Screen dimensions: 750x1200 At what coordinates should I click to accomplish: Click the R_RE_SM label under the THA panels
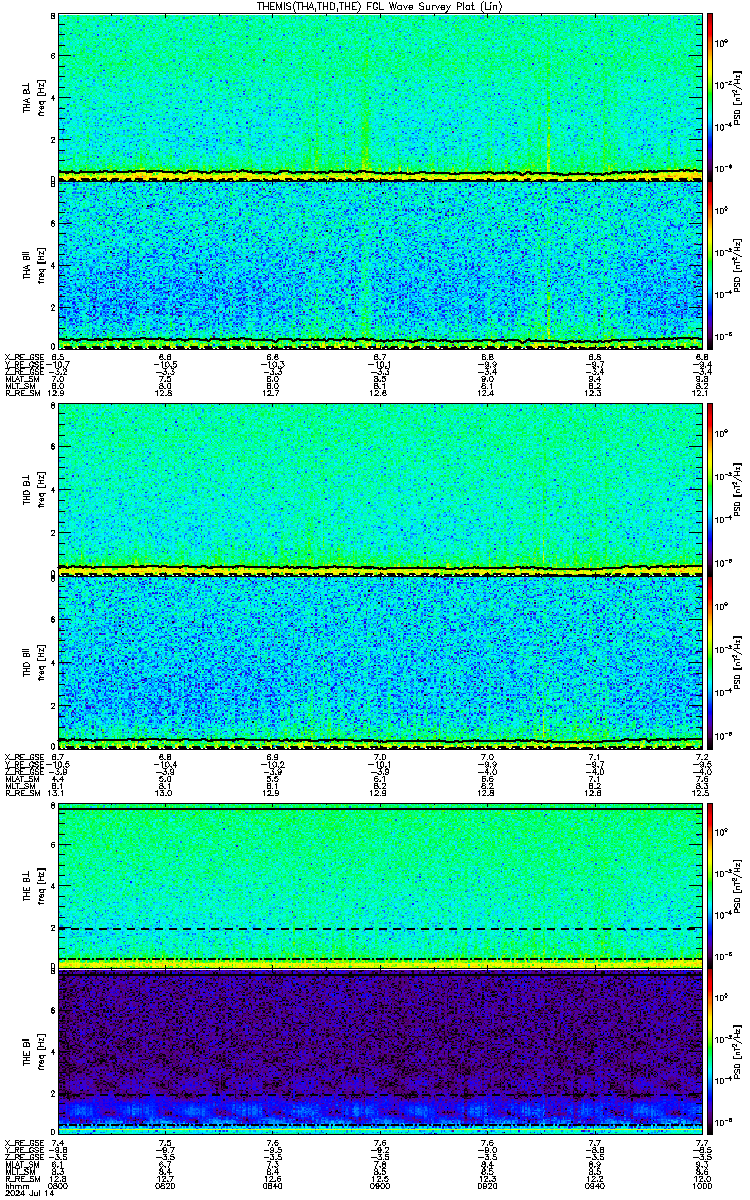22,392
